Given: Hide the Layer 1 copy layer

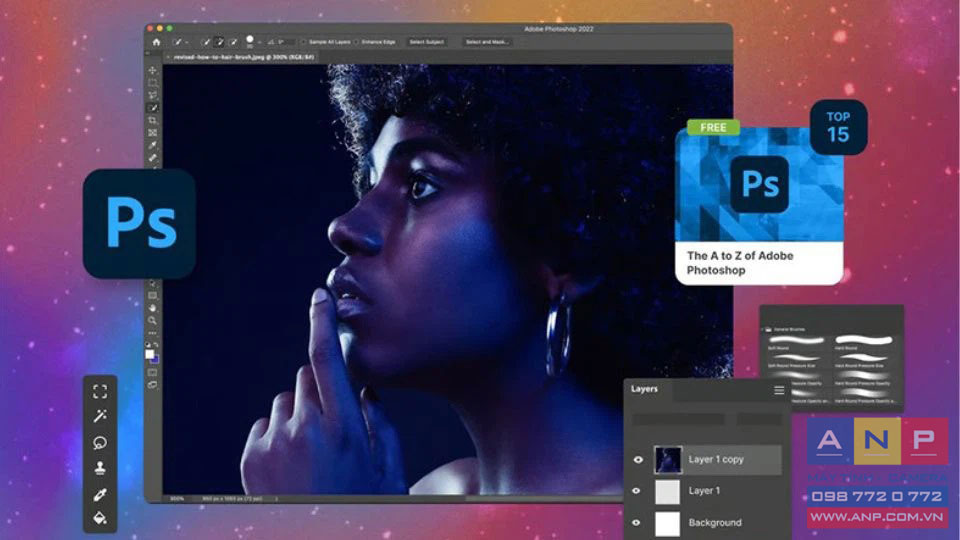Looking at the screenshot, I should 638,460.
